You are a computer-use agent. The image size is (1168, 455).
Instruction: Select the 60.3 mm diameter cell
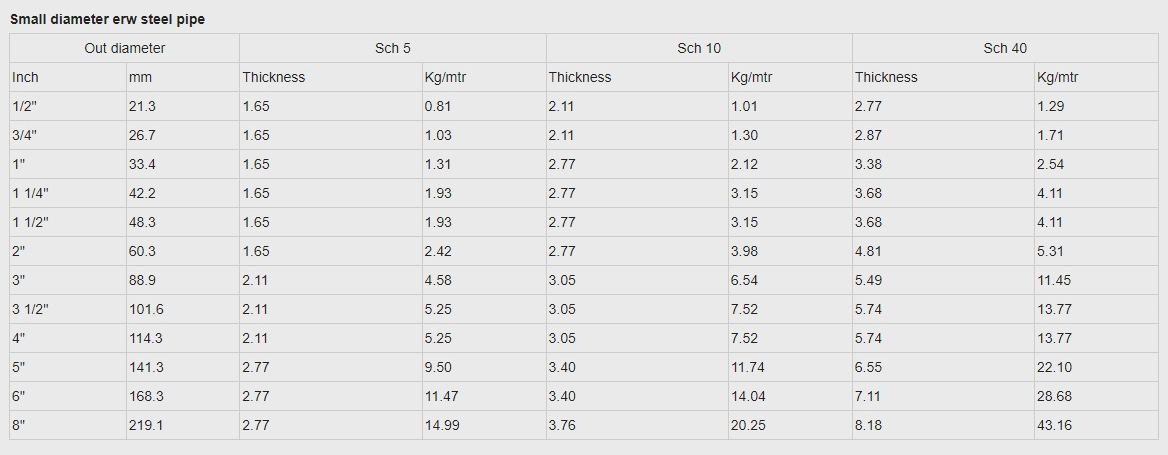182,252
